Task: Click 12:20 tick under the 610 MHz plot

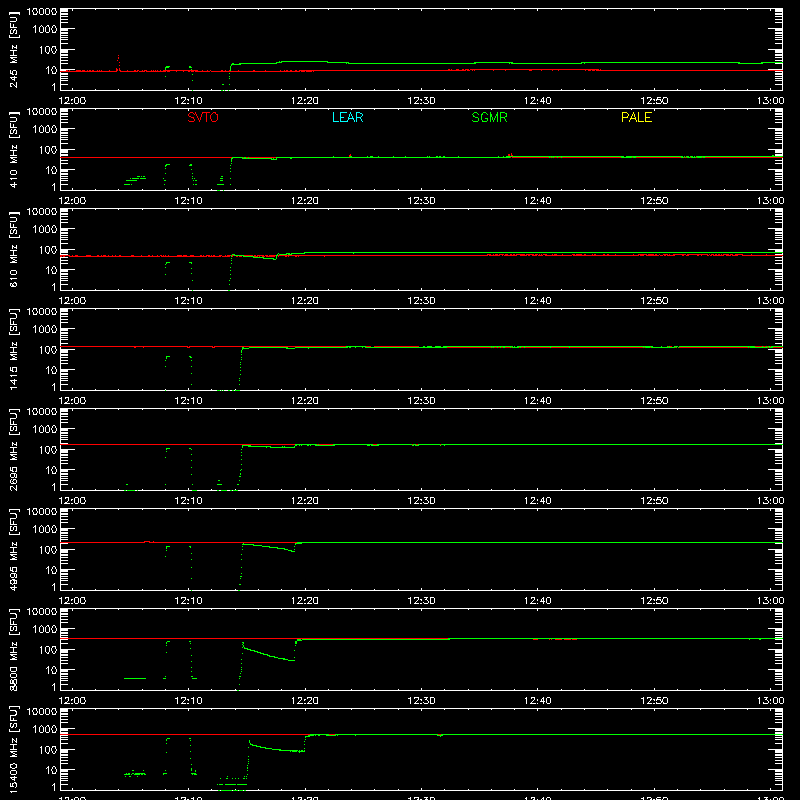Action: click(305, 301)
